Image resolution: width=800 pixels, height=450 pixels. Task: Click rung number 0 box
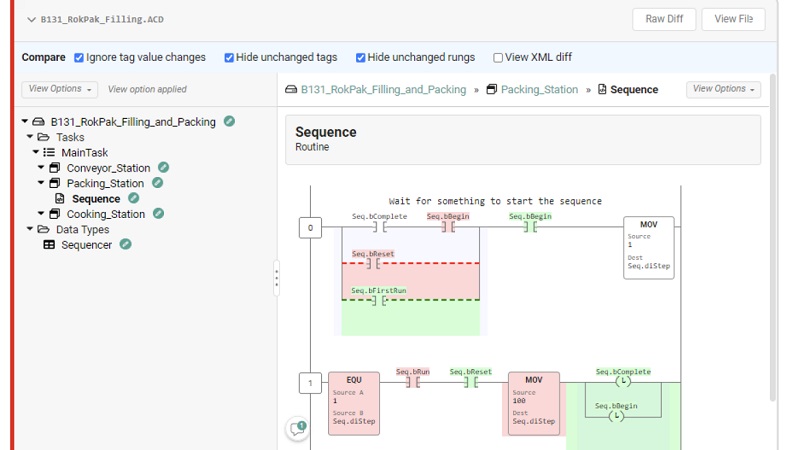tap(310, 228)
